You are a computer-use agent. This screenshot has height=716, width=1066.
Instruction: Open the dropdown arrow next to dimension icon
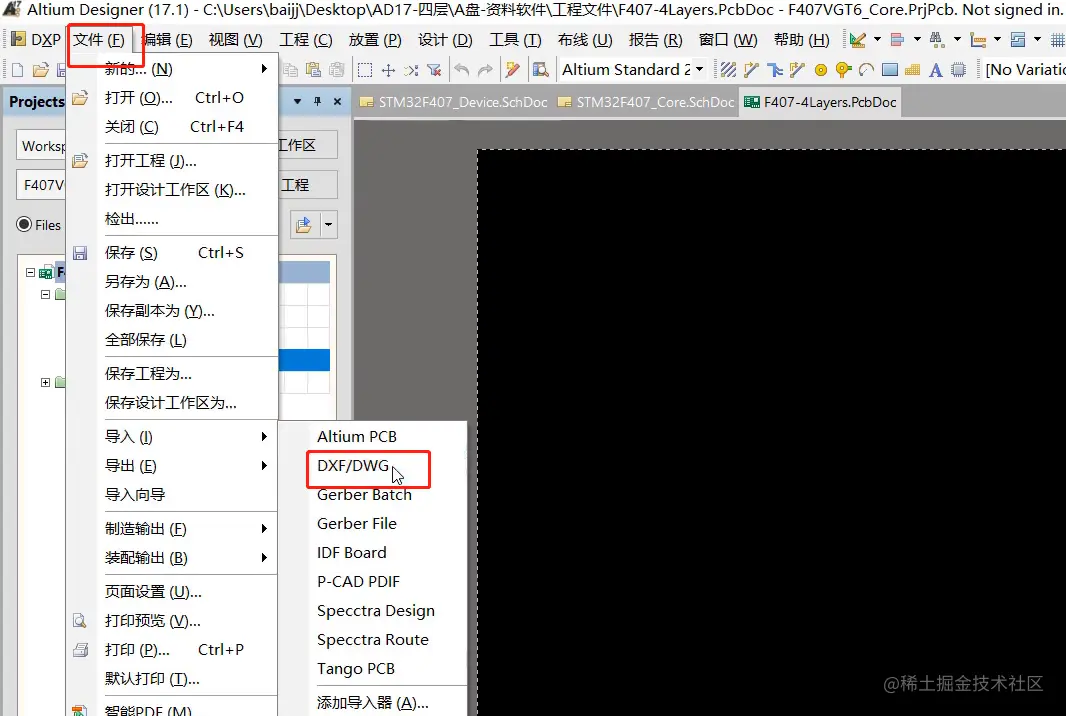tap(997, 40)
